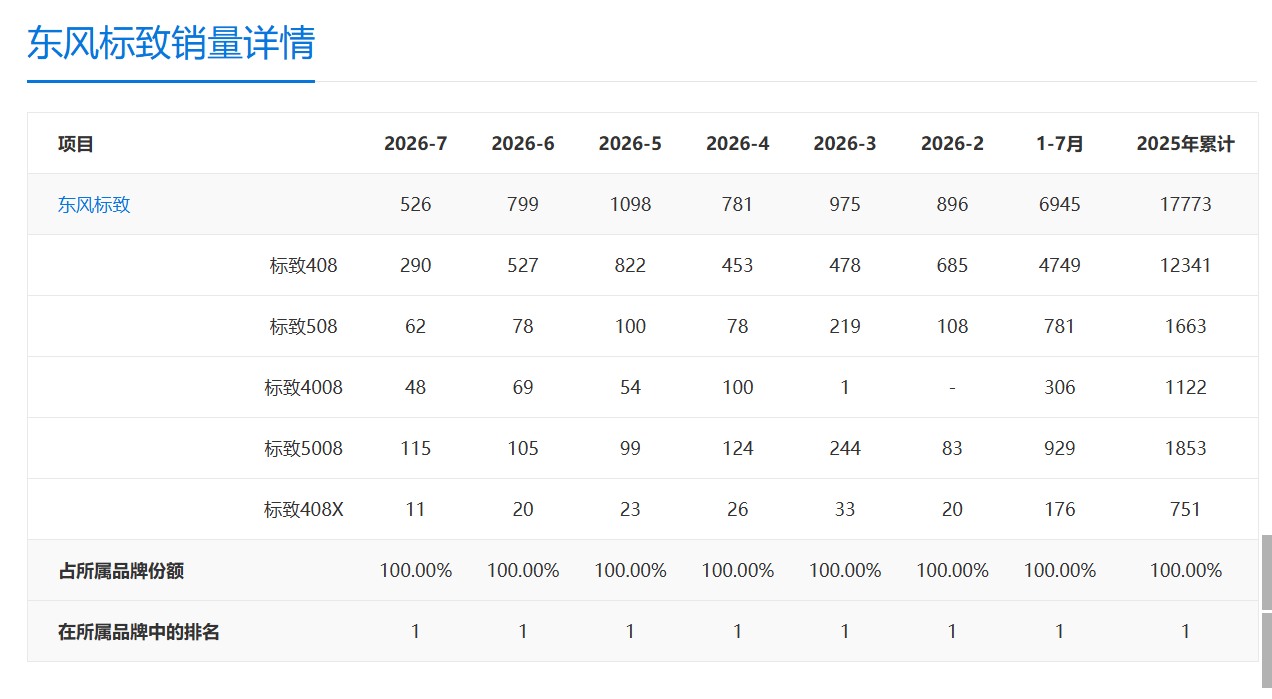The height and width of the screenshot is (699, 1272).
Task: Click the 2026-4 column header
Action: [x=738, y=144]
